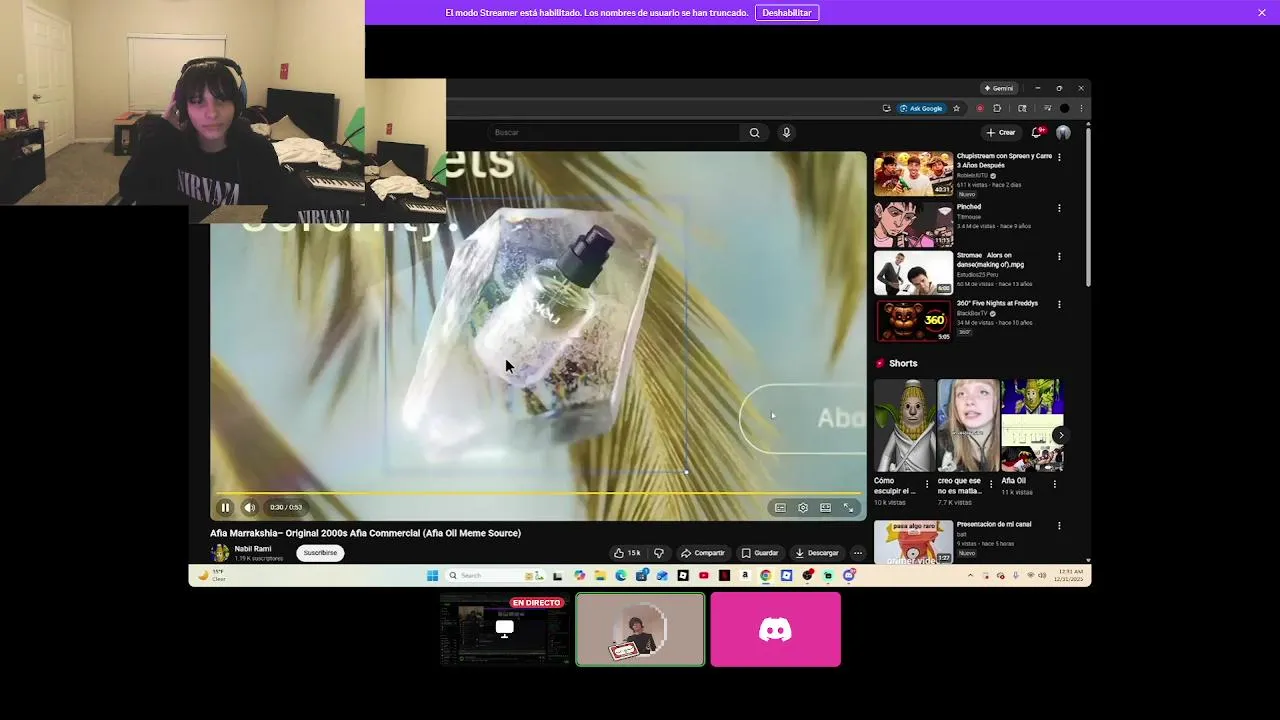This screenshot has height=720, width=1280.
Task: Dismiss the streamer mode banner
Action: pos(1262,12)
